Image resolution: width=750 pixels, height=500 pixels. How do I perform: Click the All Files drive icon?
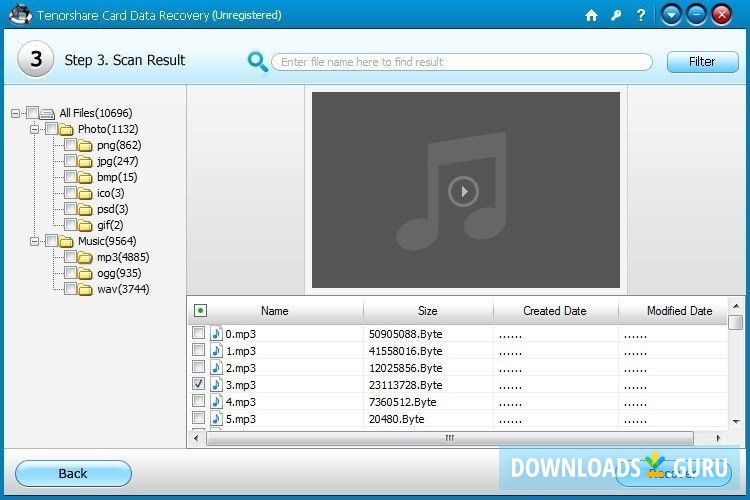coord(47,114)
